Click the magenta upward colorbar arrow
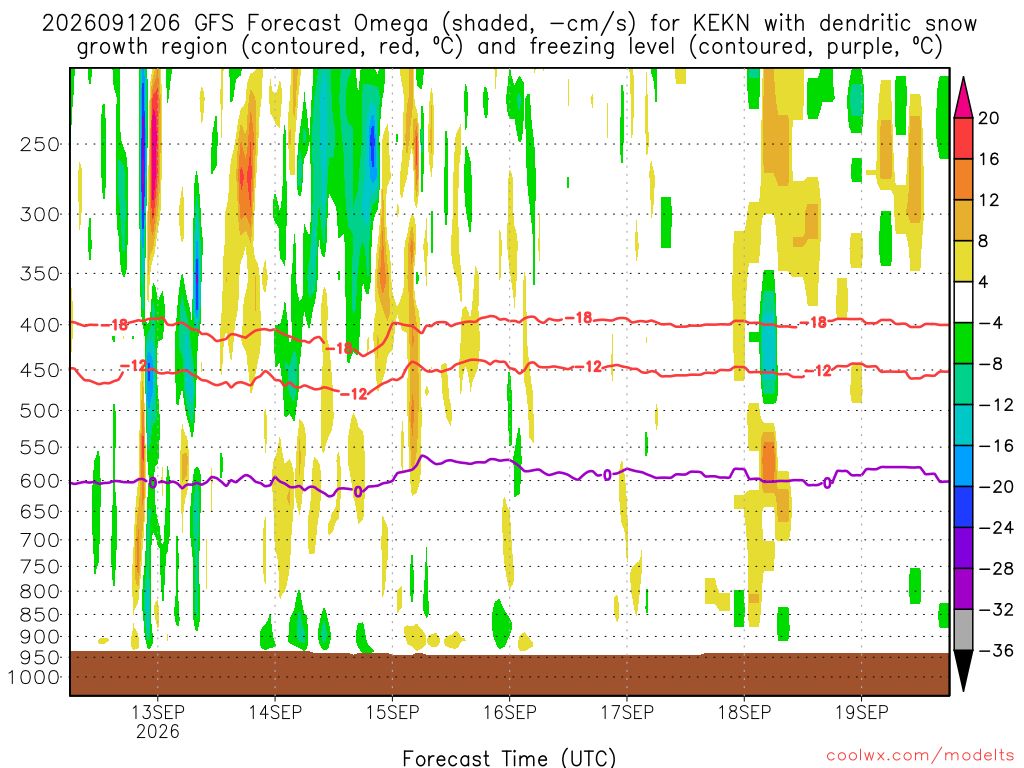1024x768 pixels. (x=963, y=98)
